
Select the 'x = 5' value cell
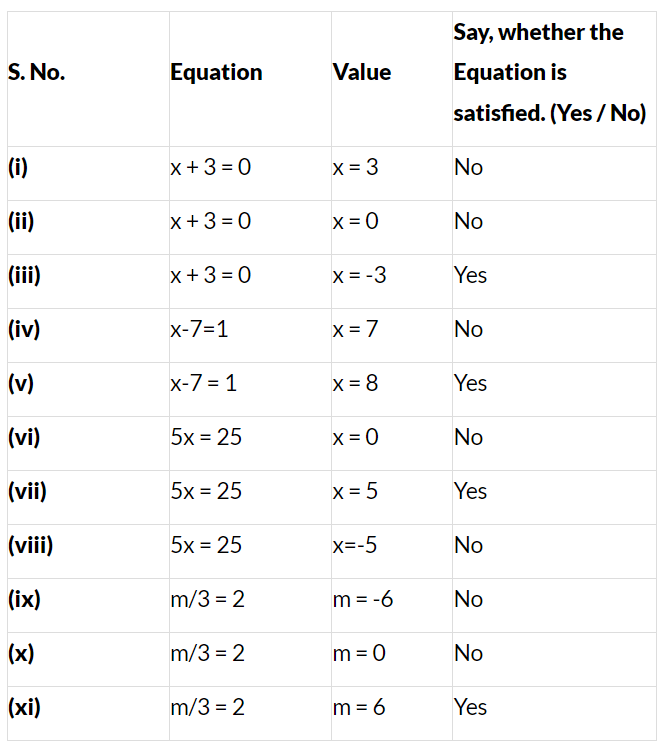click(356, 491)
